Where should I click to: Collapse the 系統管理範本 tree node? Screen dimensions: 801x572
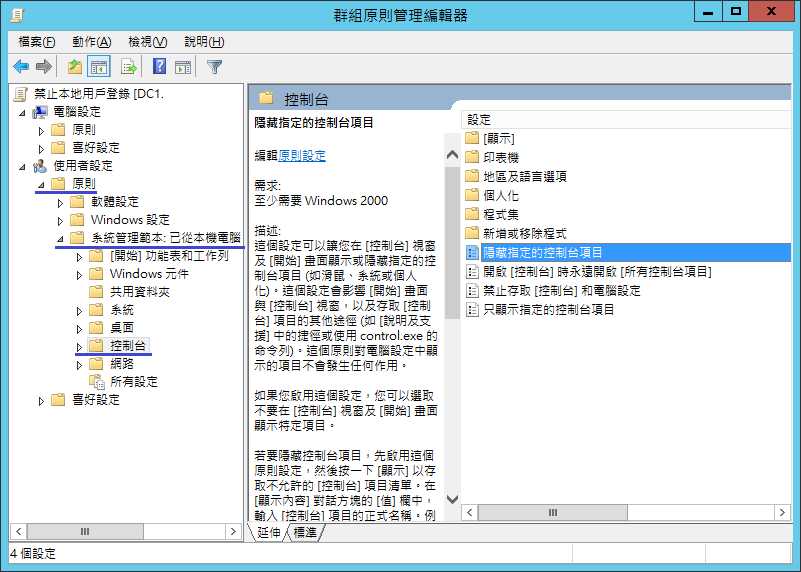[x=60, y=239]
